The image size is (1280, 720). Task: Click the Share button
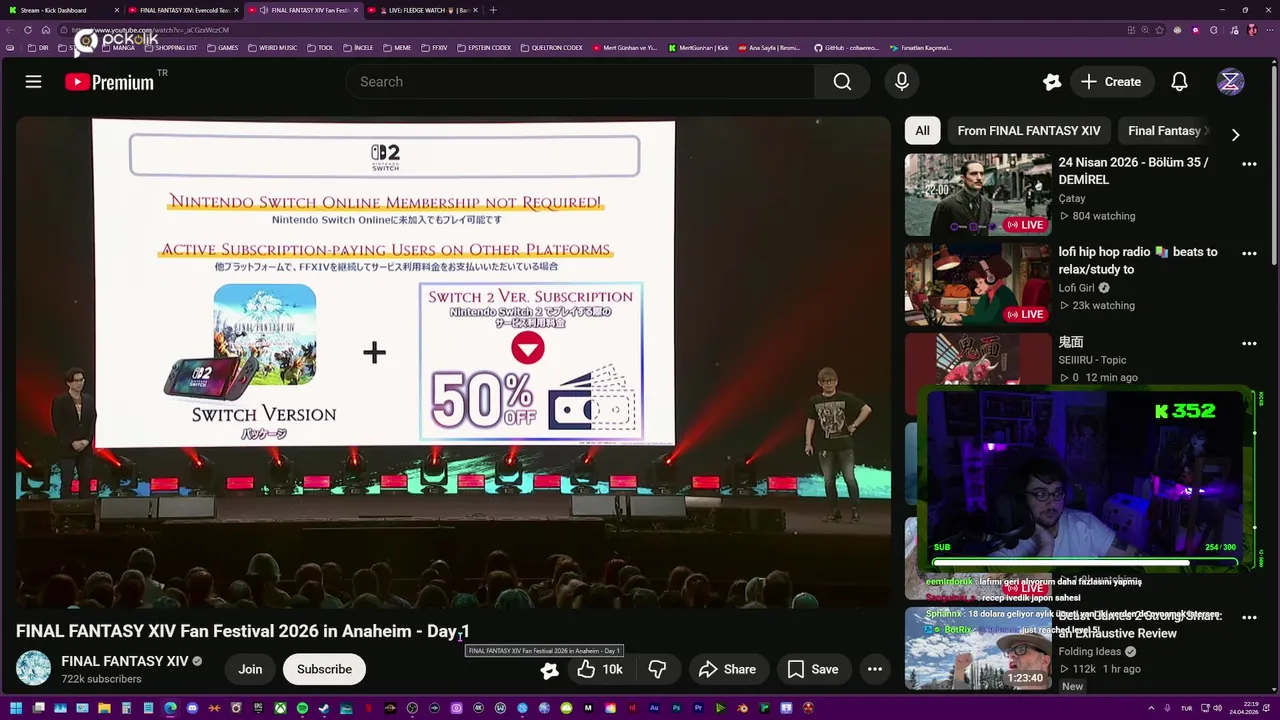[727, 669]
